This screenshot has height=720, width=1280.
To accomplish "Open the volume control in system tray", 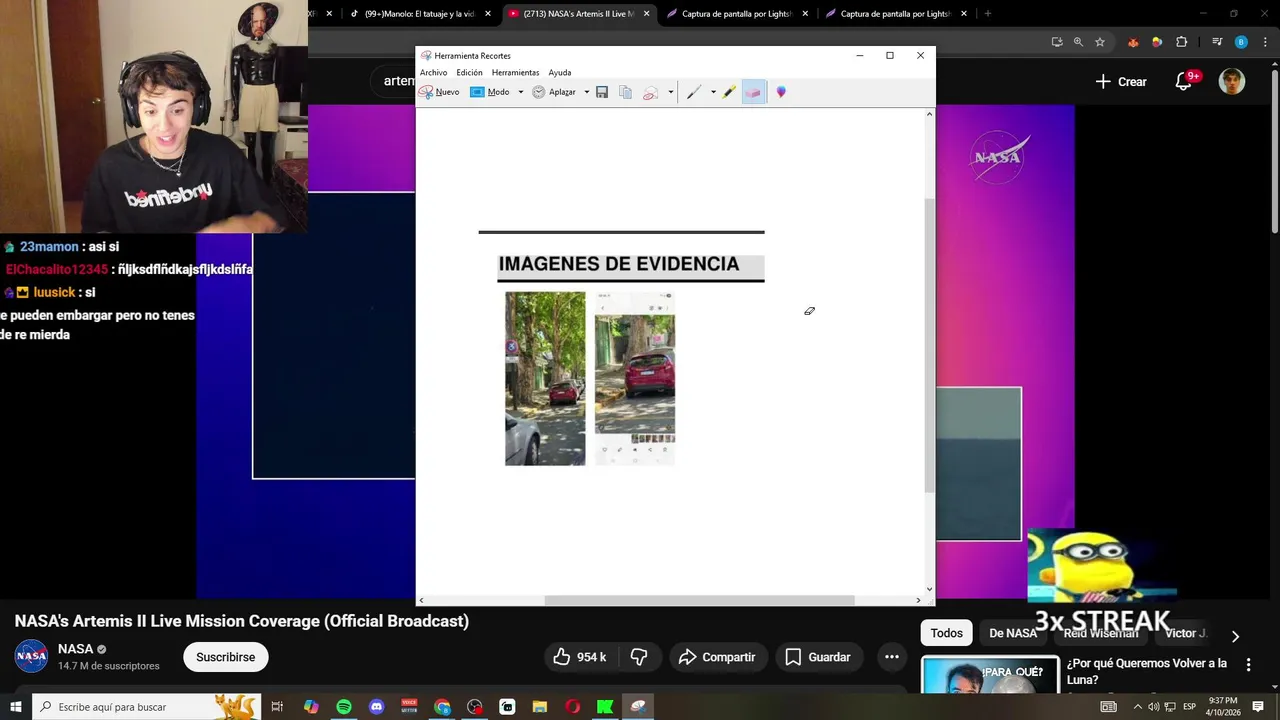I will pyautogui.click(x=1153, y=707).
